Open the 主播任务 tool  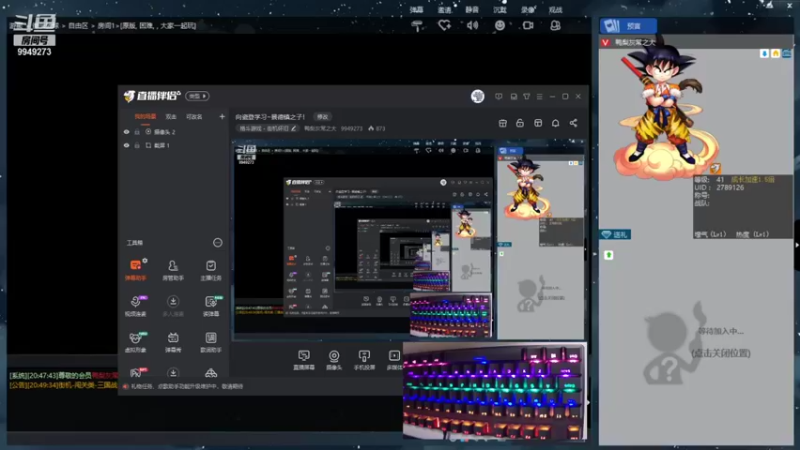click(x=211, y=270)
